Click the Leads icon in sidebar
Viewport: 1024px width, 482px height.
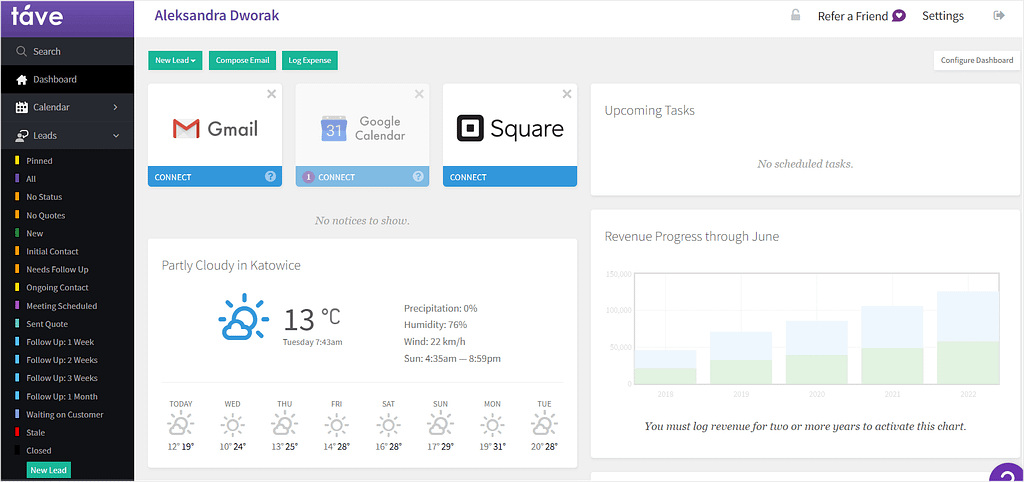point(22,135)
